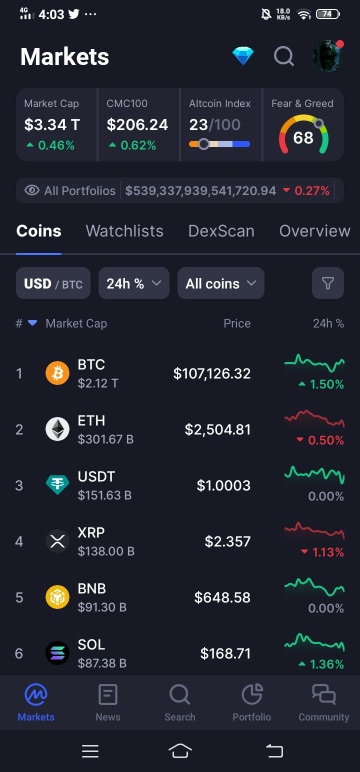This screenshot has height=772, width=360.
Task: Tap the Android home navigation button
Action: click(180, 751)
